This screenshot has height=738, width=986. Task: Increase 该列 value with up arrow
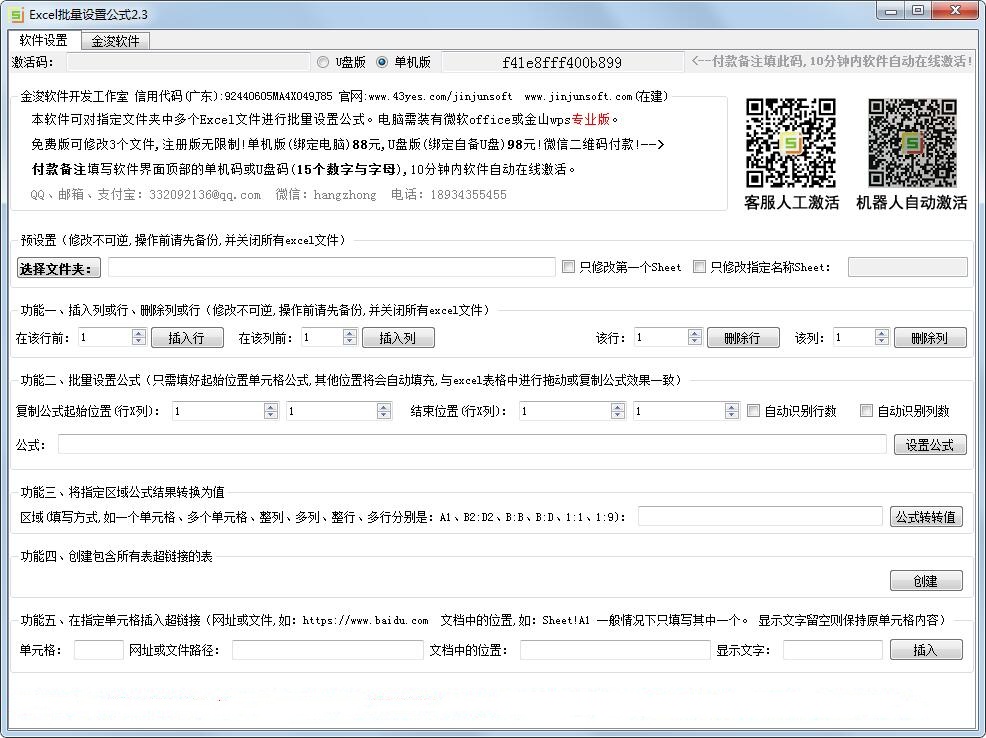click(882, 333)
